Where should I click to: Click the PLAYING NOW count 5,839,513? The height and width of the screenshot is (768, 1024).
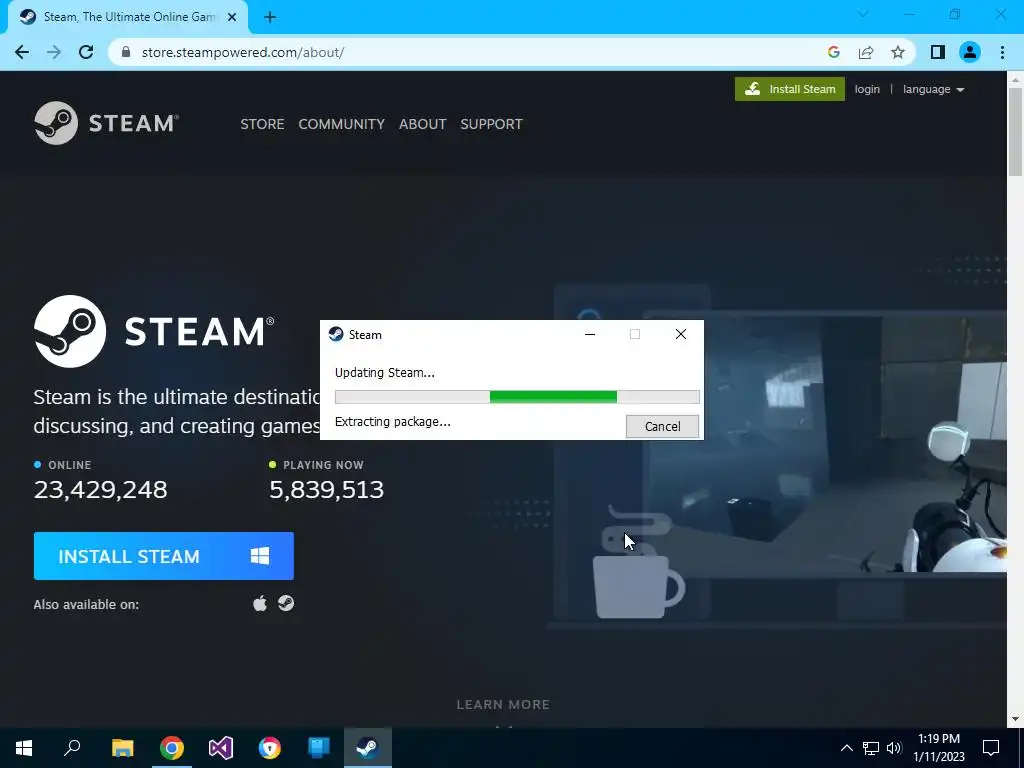(327, 490)
